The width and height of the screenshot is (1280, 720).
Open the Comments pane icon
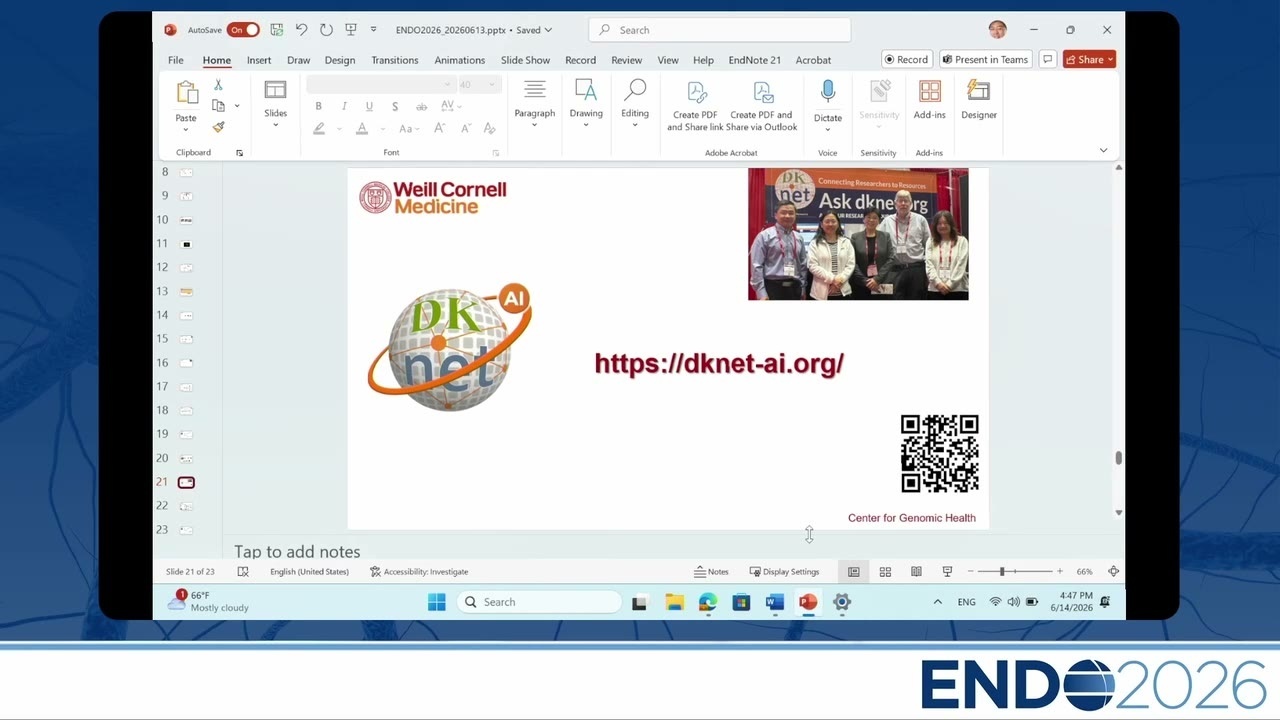1047,60
